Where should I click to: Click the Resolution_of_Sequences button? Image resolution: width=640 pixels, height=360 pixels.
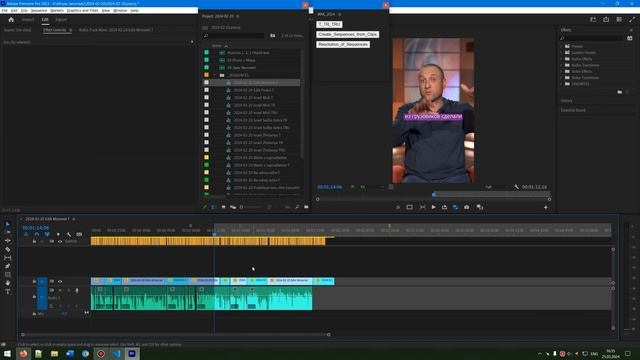tap(343, 44)
